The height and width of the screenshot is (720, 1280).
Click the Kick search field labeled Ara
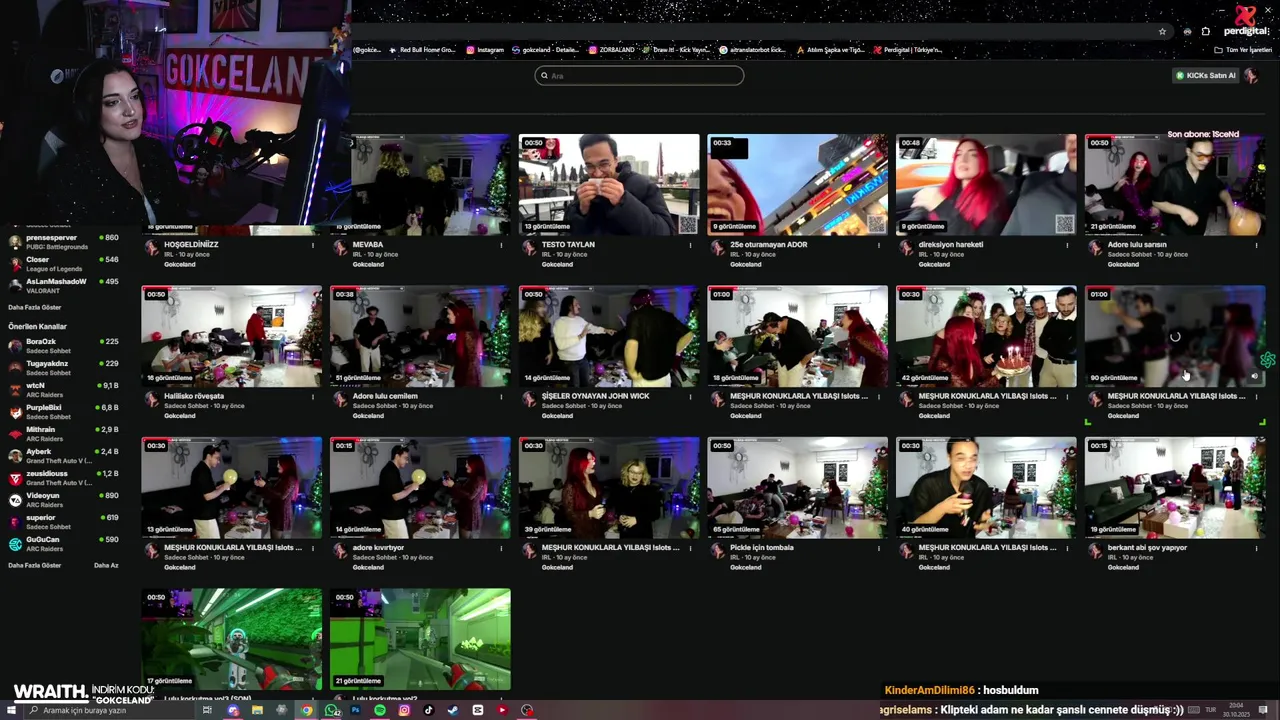[639, 76]
